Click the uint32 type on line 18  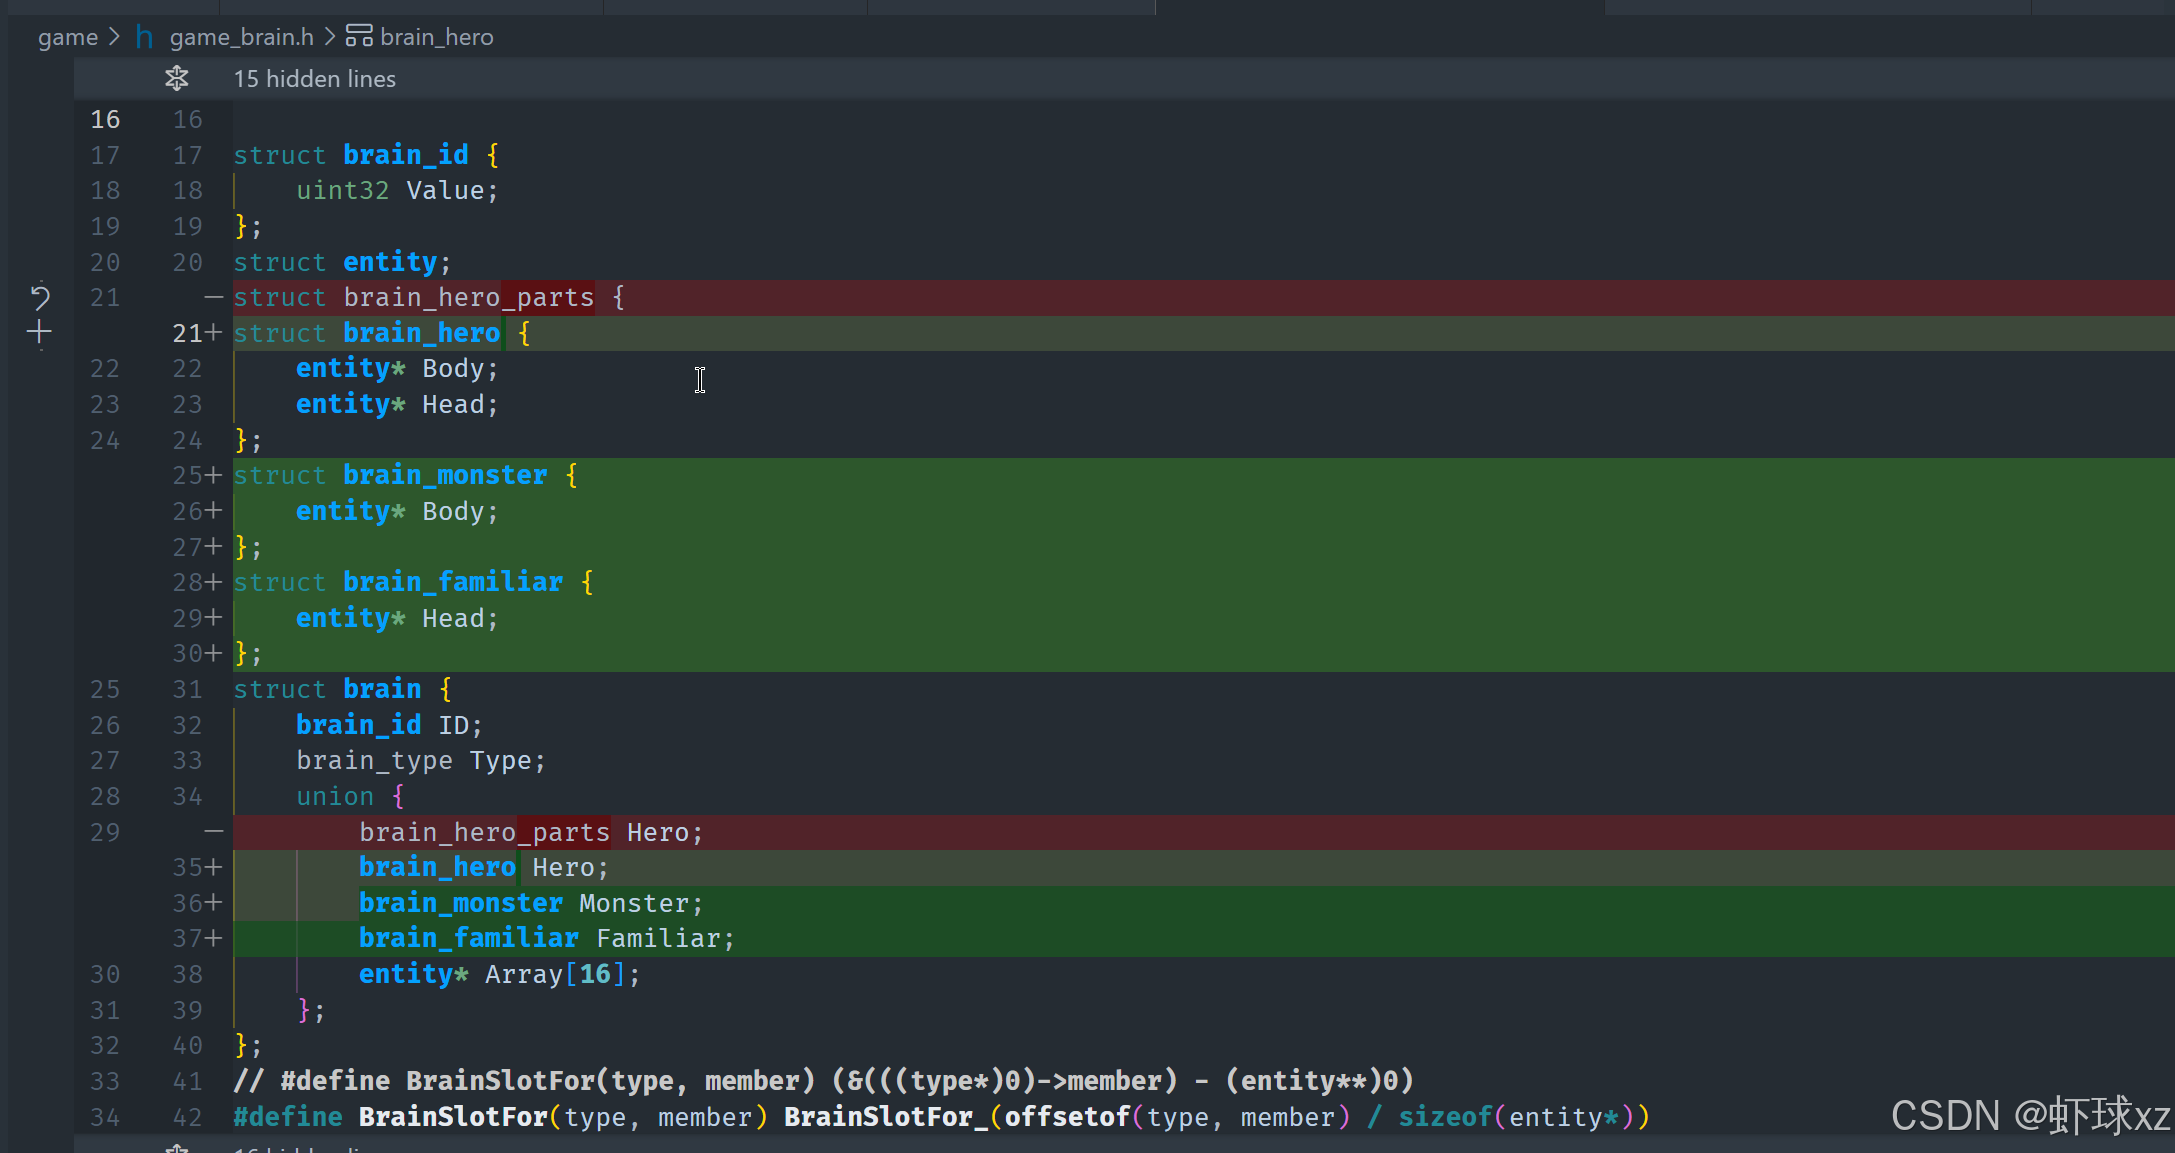342,190
